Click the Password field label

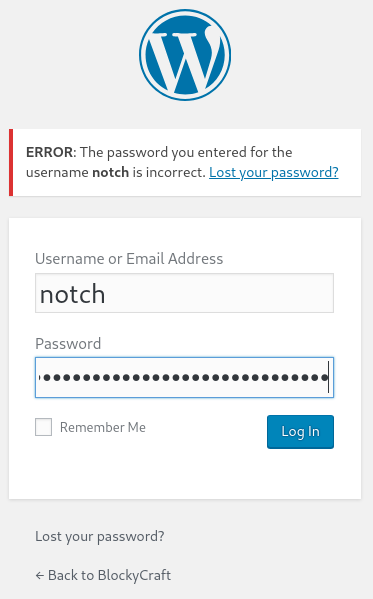click(x=68, y=343)
